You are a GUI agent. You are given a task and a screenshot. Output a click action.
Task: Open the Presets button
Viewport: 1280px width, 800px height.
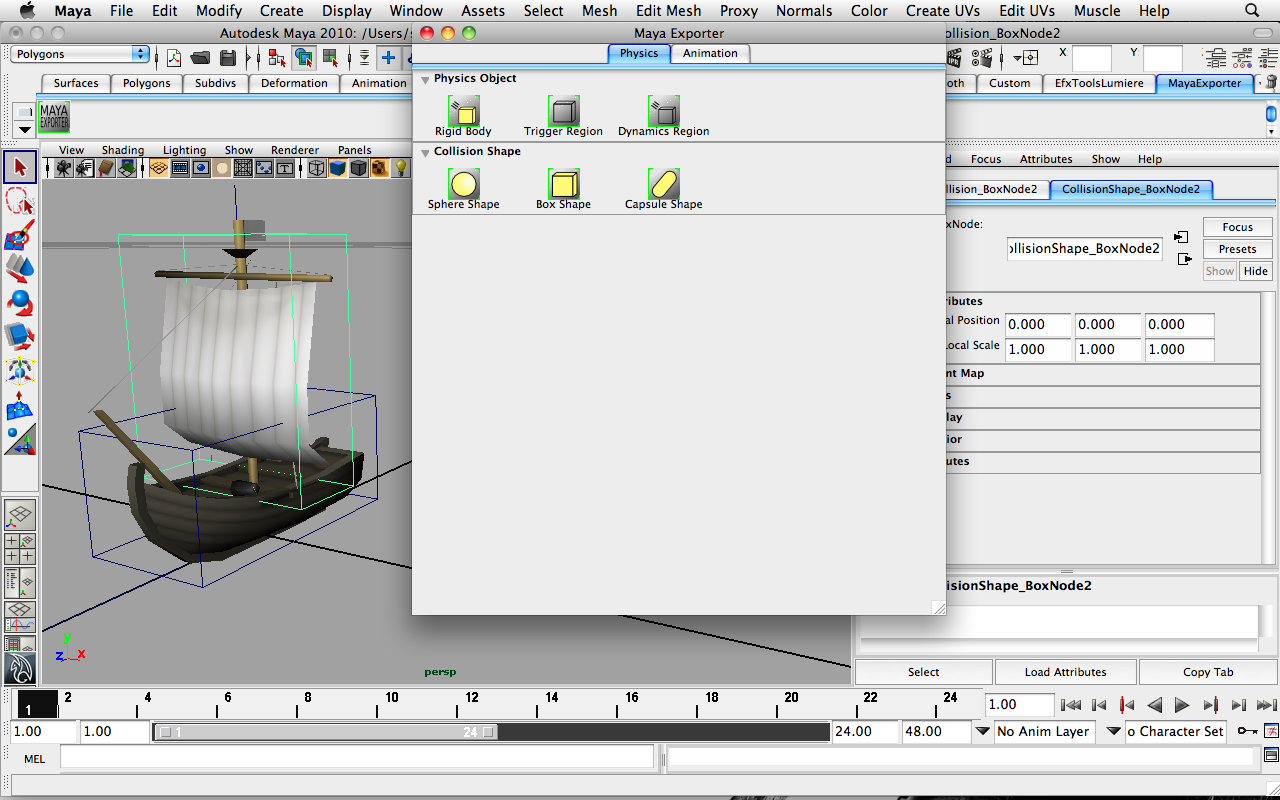coord(1237,249)
